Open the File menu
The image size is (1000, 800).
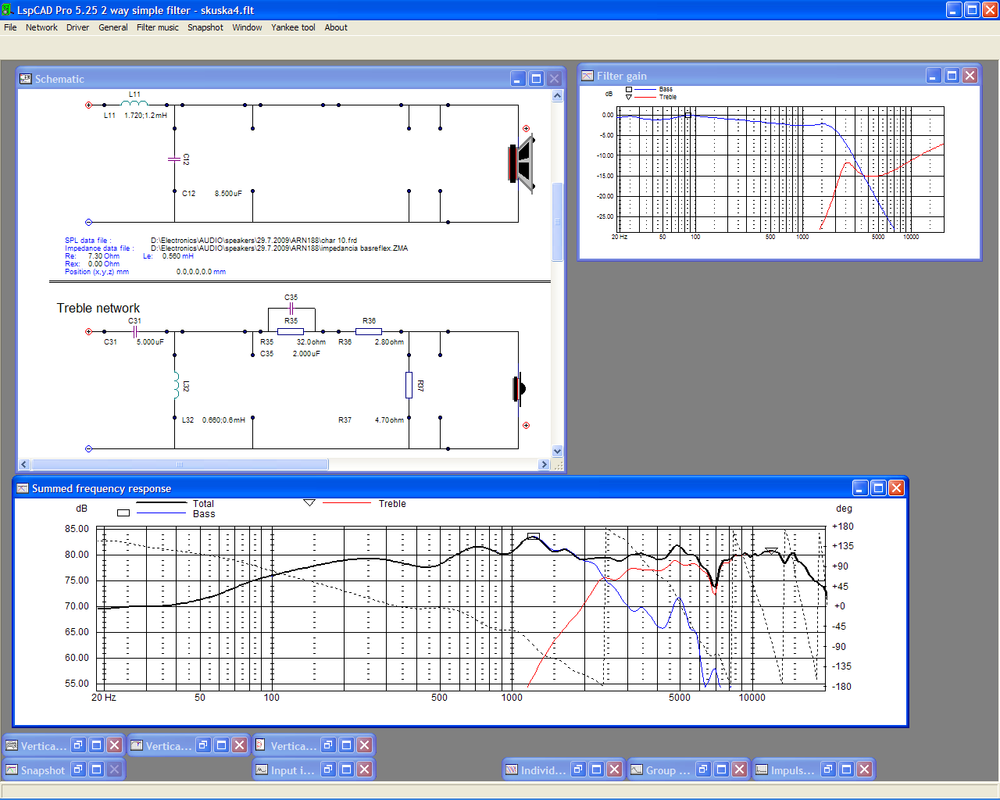point(10,27)
